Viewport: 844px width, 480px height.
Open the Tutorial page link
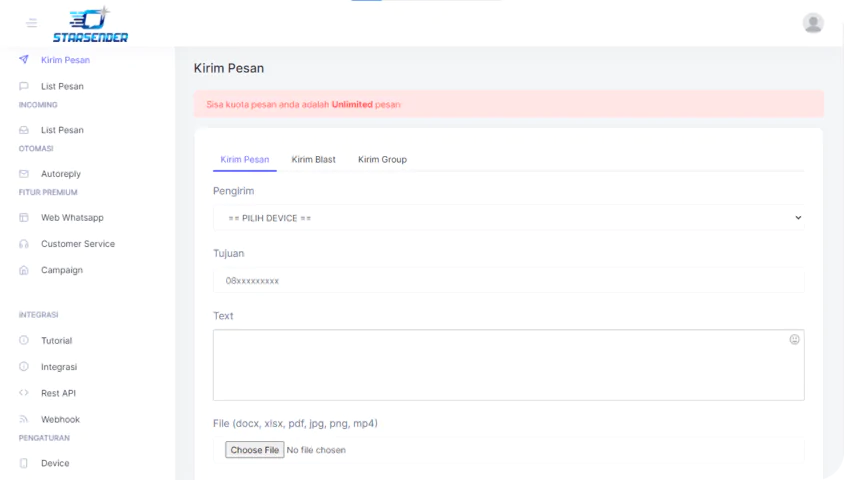(56, 341)
